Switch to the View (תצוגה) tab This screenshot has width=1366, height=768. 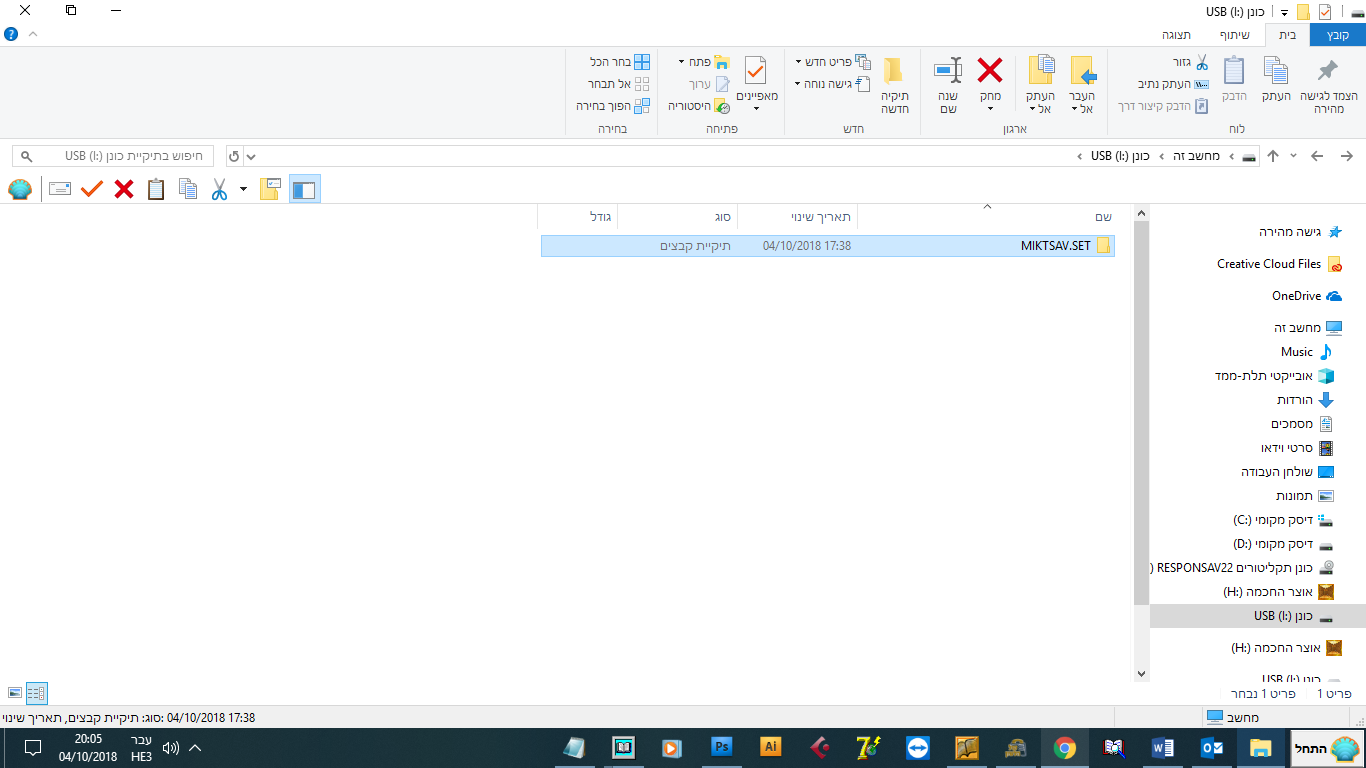pos(1176,35)
